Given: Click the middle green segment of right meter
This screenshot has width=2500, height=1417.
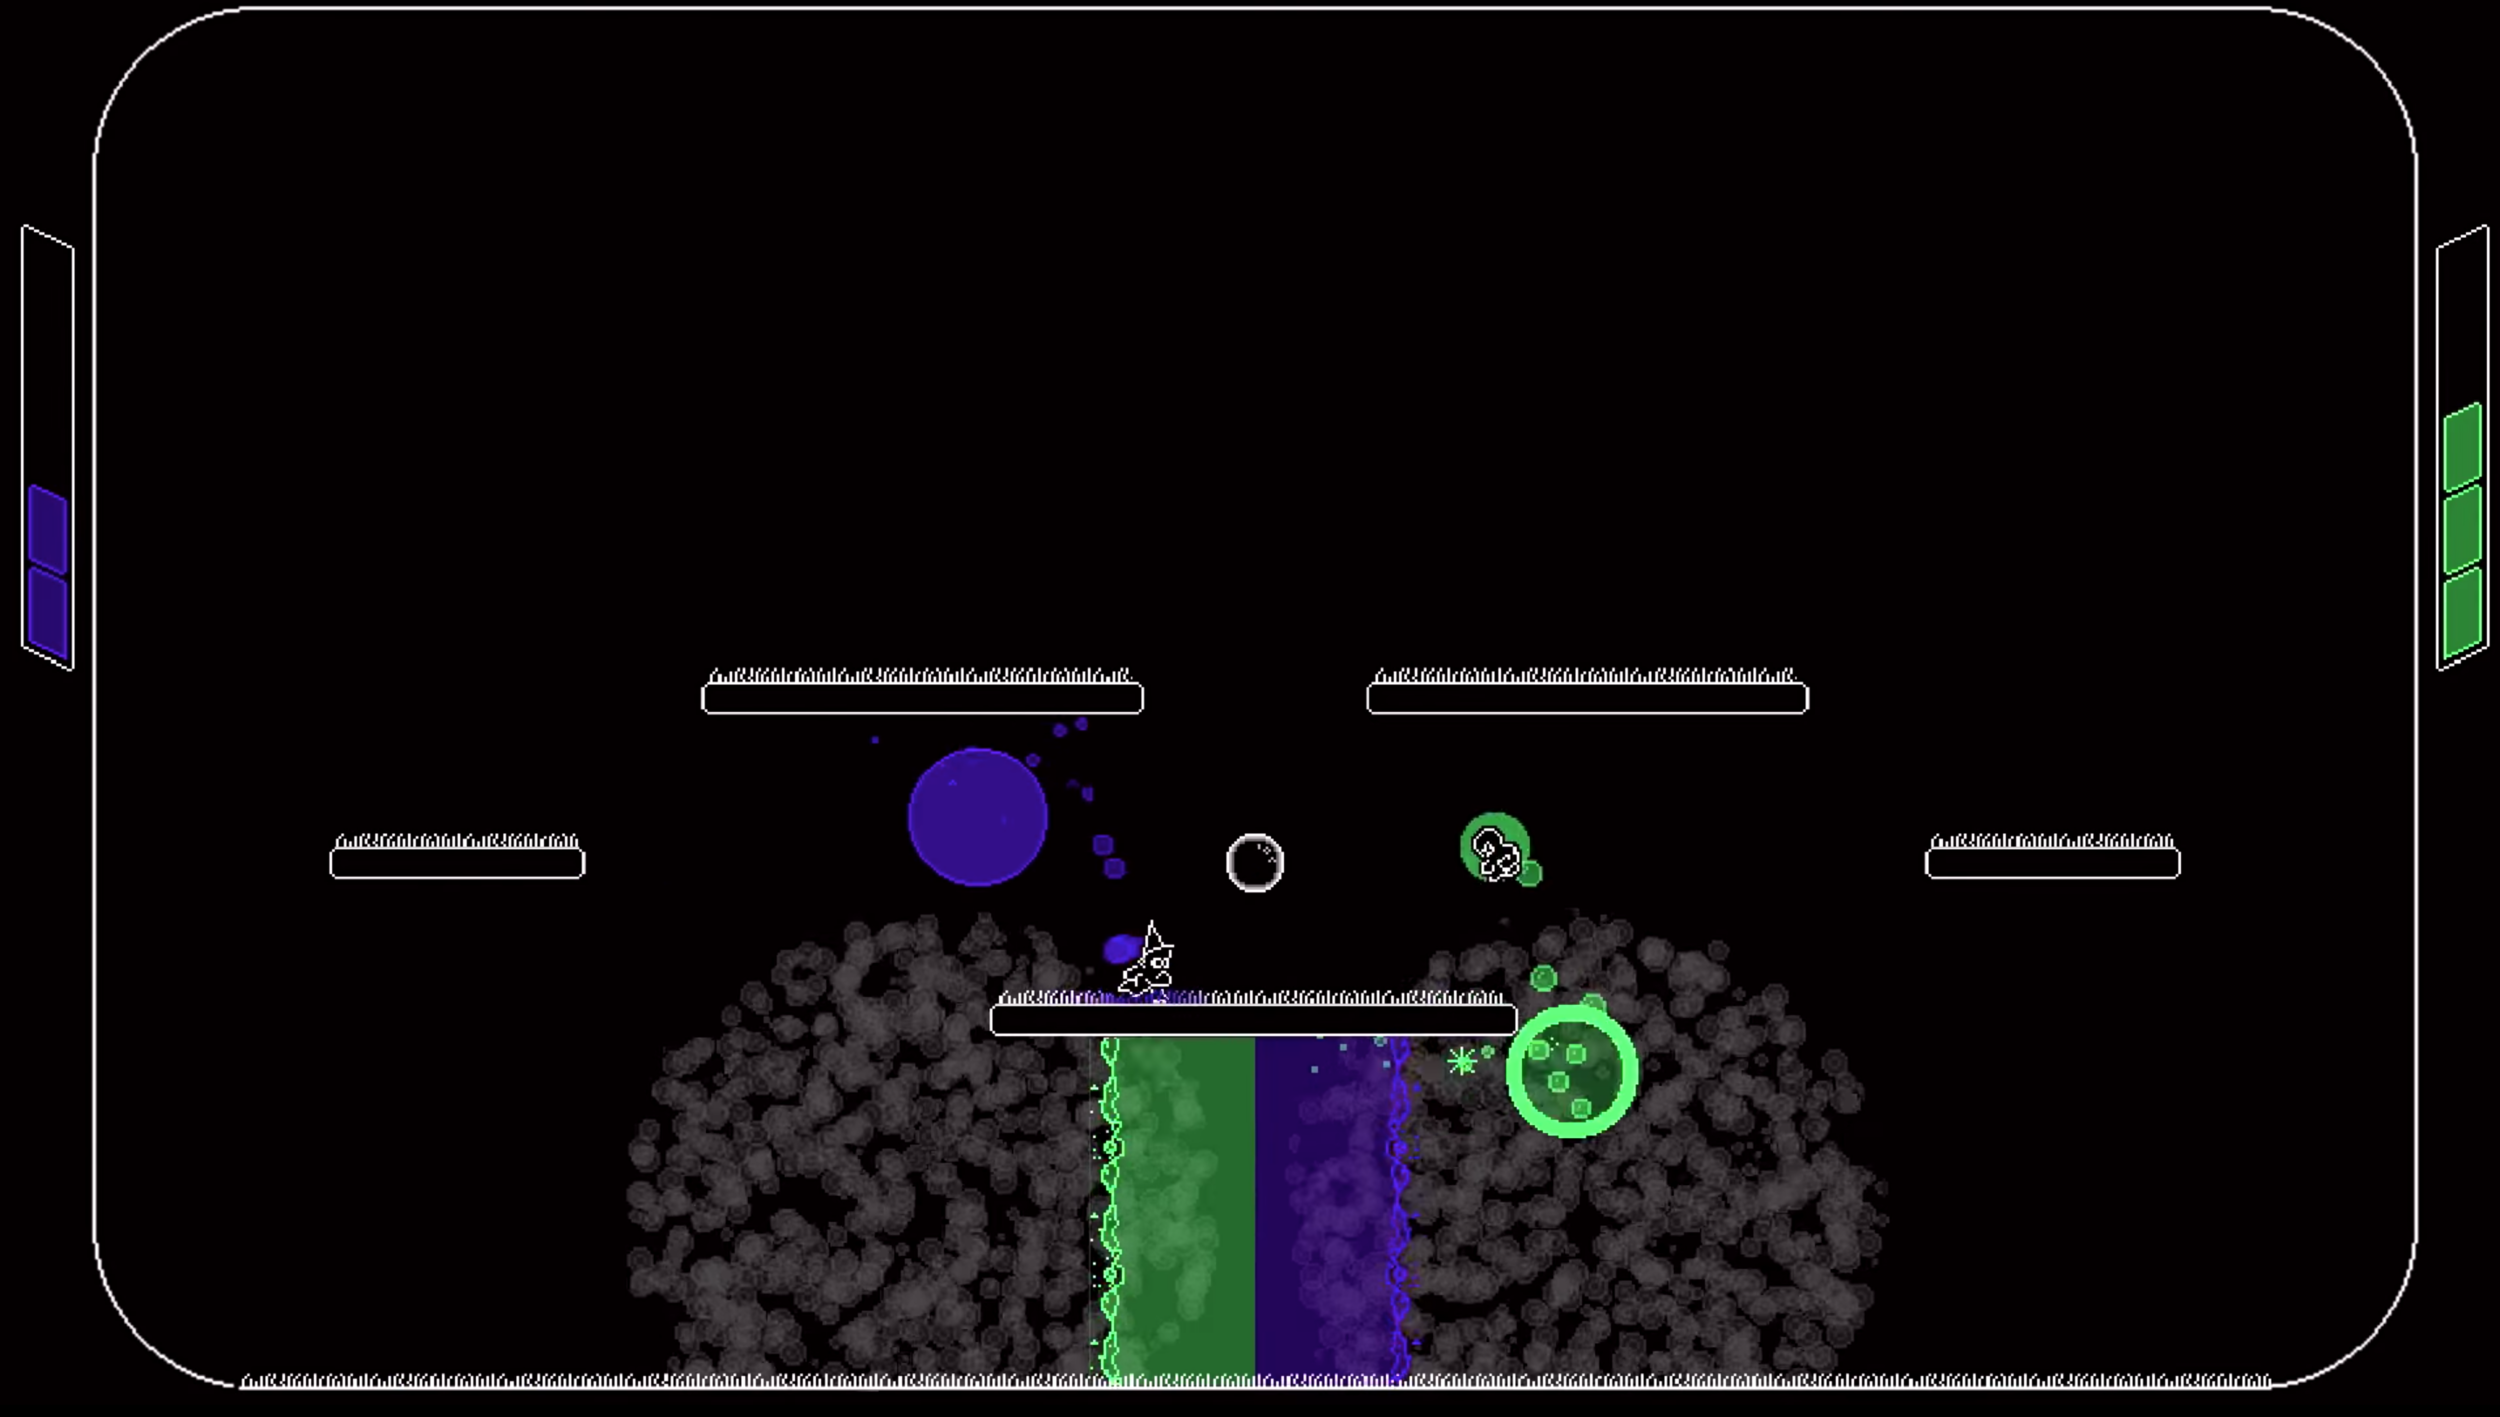Looking at the screenshot, I should tap(2462, 530).
